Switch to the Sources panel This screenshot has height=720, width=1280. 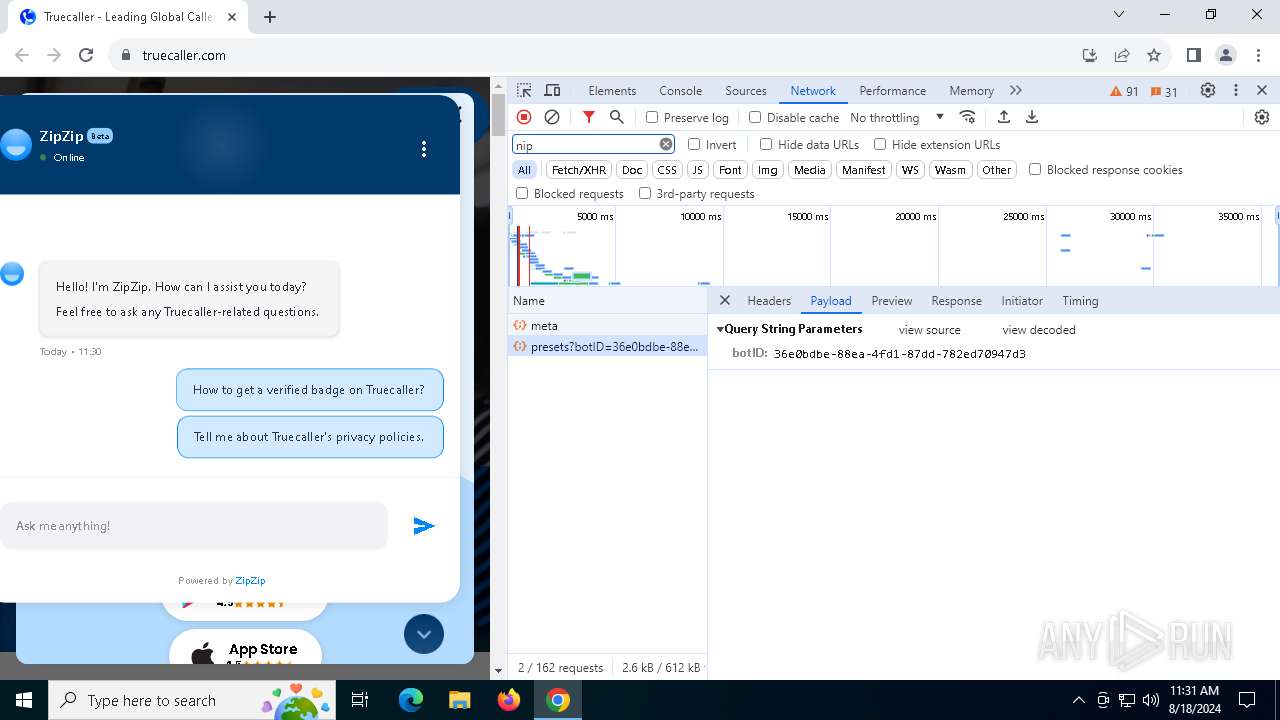746,90
